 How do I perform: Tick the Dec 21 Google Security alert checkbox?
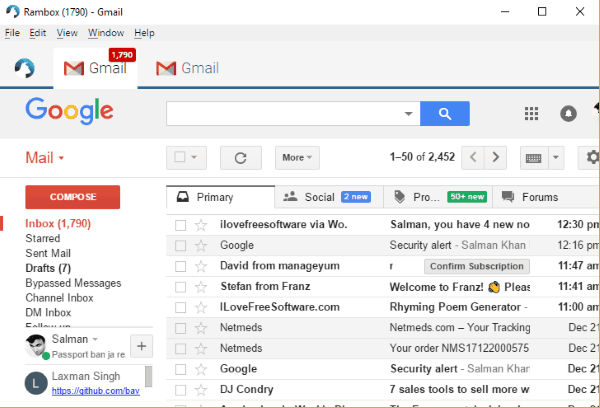point(181,369)
